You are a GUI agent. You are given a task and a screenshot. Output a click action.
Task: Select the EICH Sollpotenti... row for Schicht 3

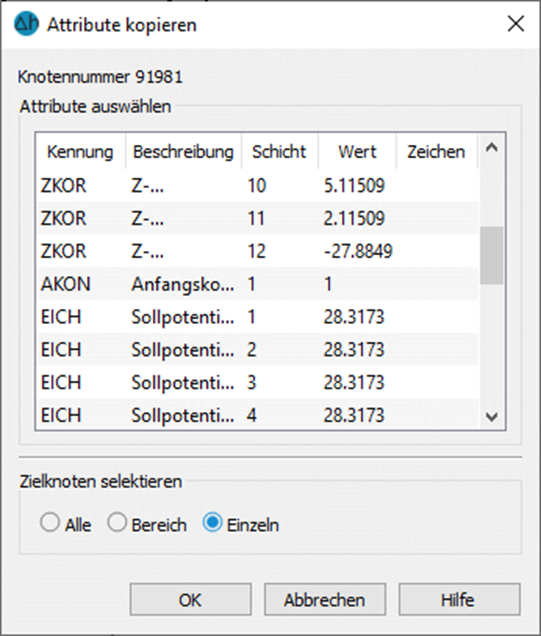(x=257, y=382)
